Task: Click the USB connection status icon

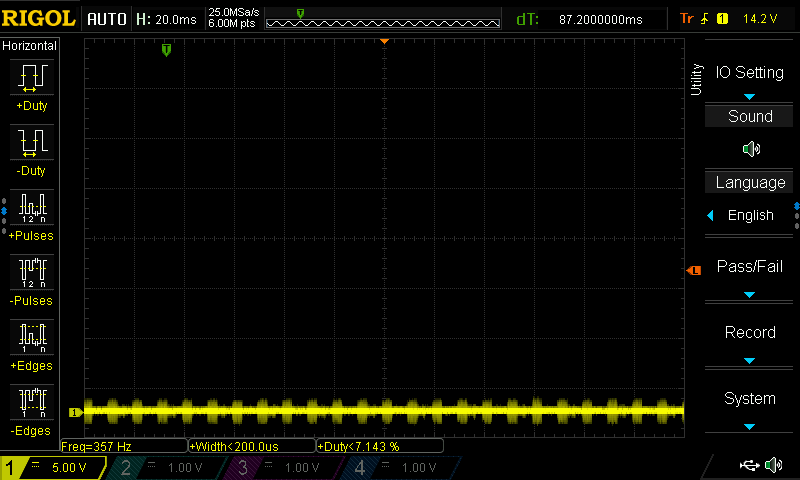Action: [749, 465]
